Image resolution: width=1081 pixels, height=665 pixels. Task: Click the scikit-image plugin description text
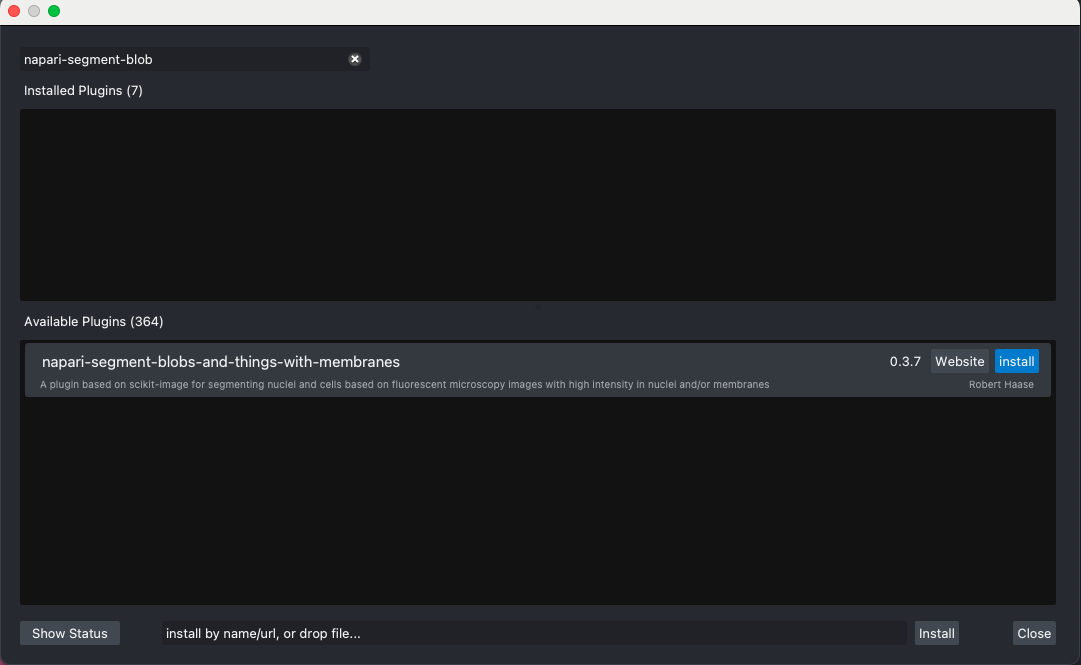[x=405, y=385]
